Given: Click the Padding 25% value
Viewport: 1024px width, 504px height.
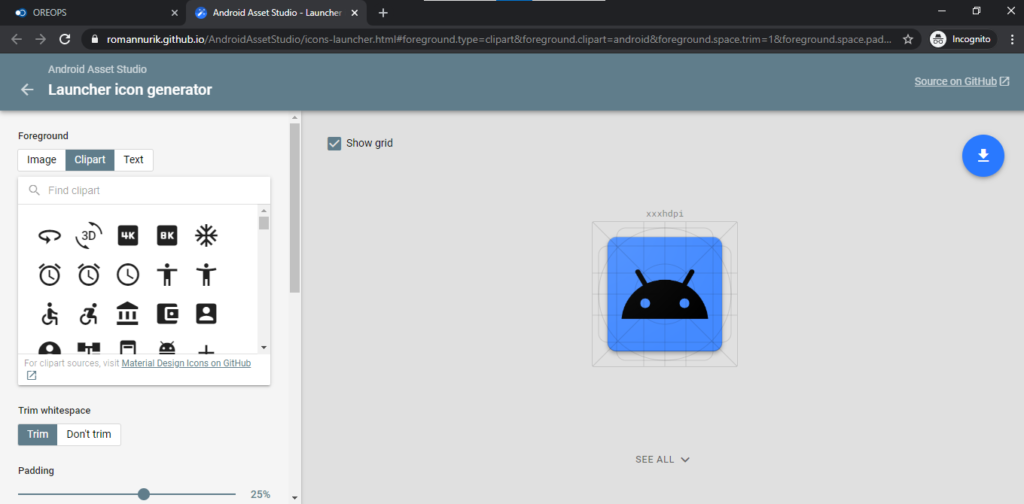Looking at the screenshot, I should point(260,494).
